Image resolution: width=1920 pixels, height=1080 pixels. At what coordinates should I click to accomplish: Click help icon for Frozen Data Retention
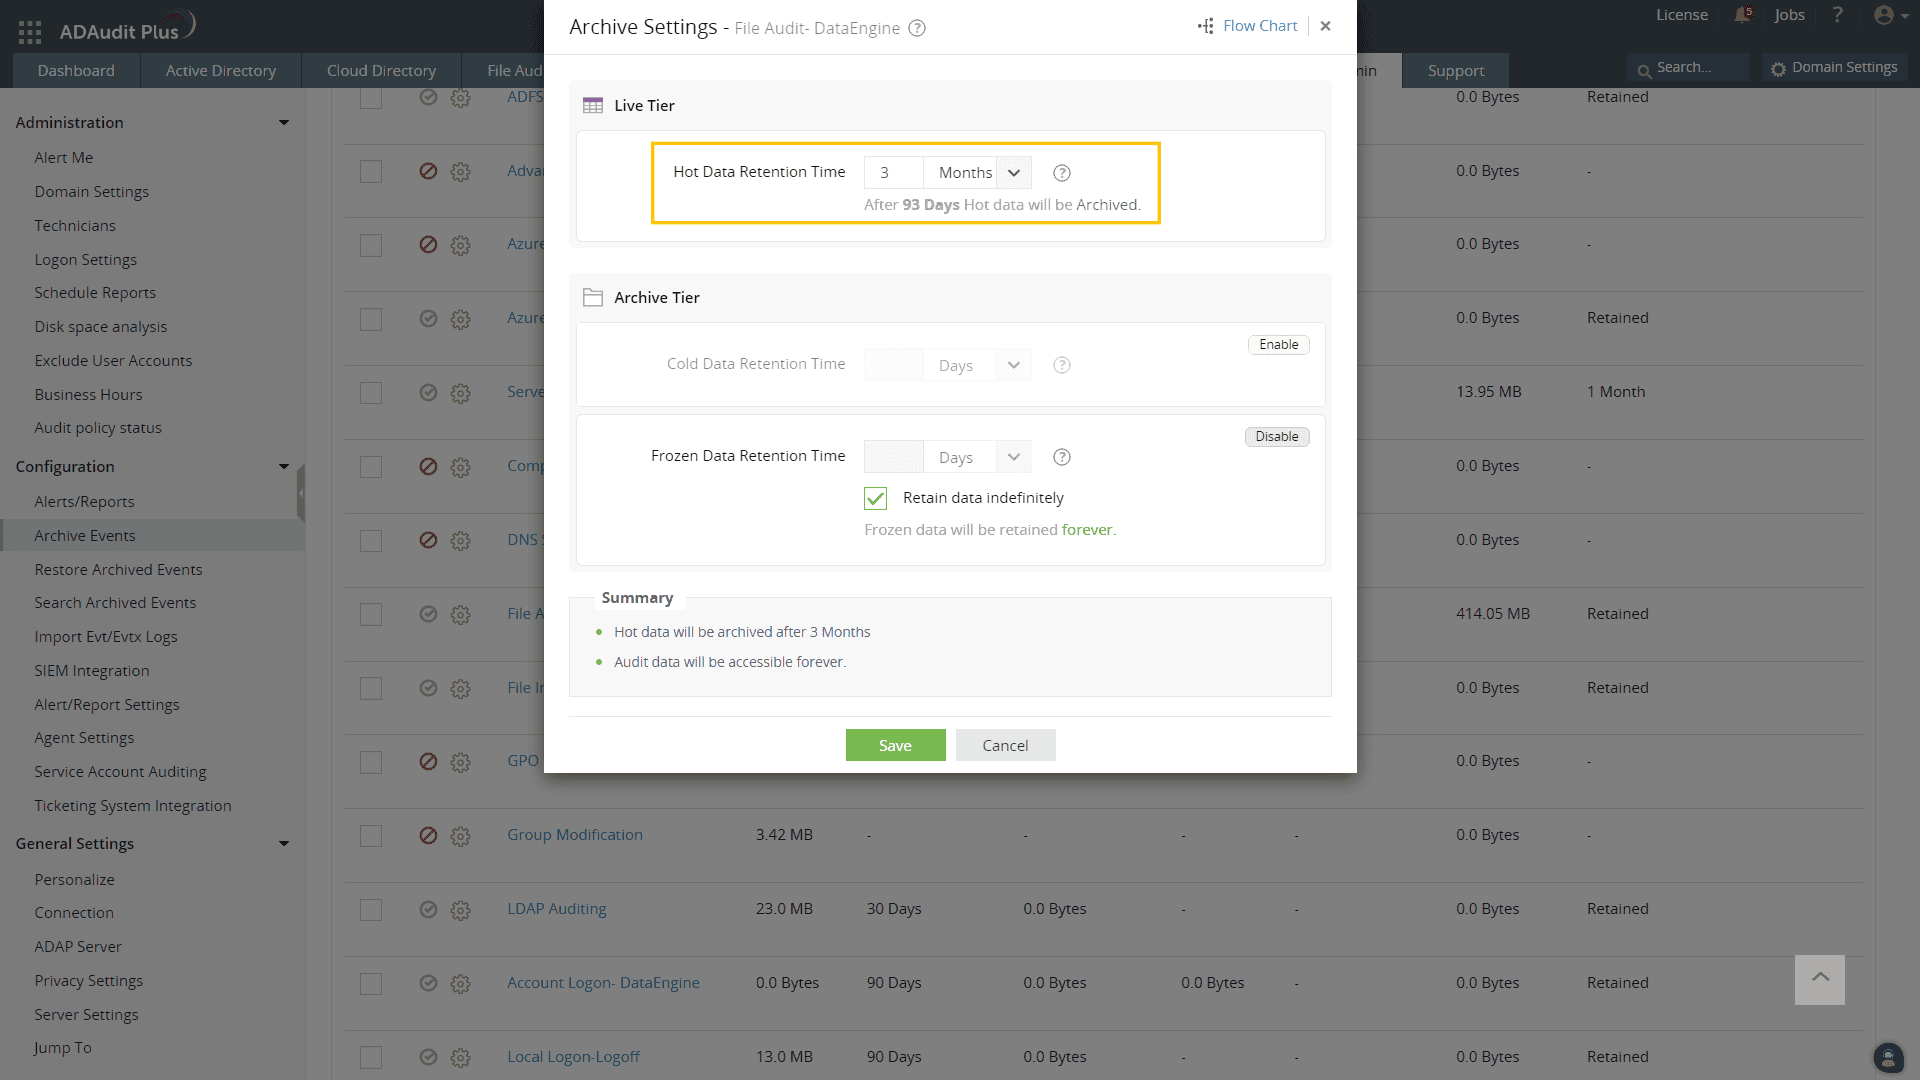[1062, 457]
